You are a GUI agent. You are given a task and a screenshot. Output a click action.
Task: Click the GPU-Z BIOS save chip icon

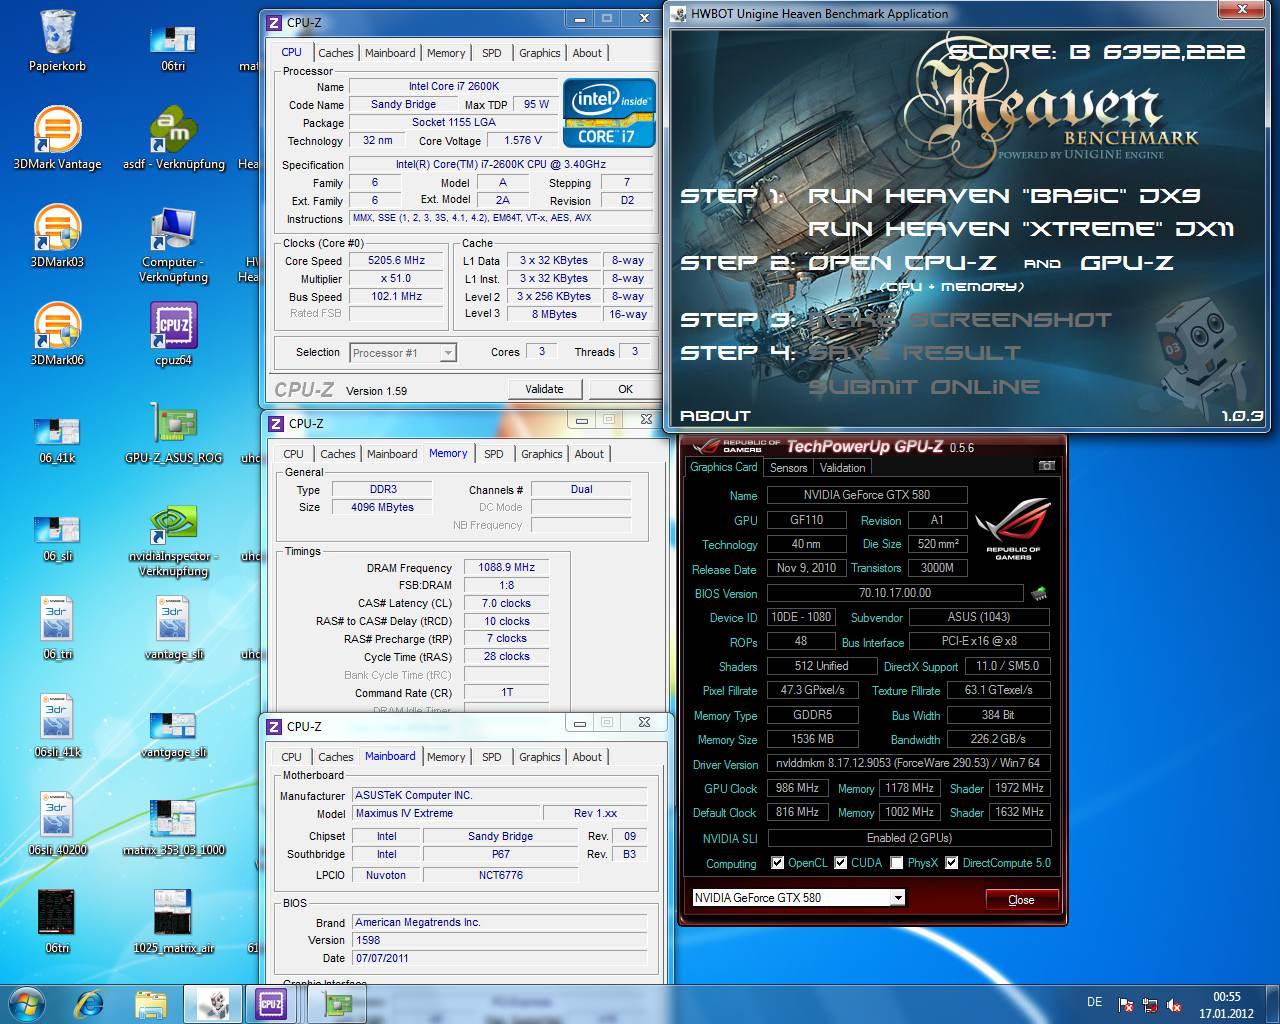(1040, 593)
